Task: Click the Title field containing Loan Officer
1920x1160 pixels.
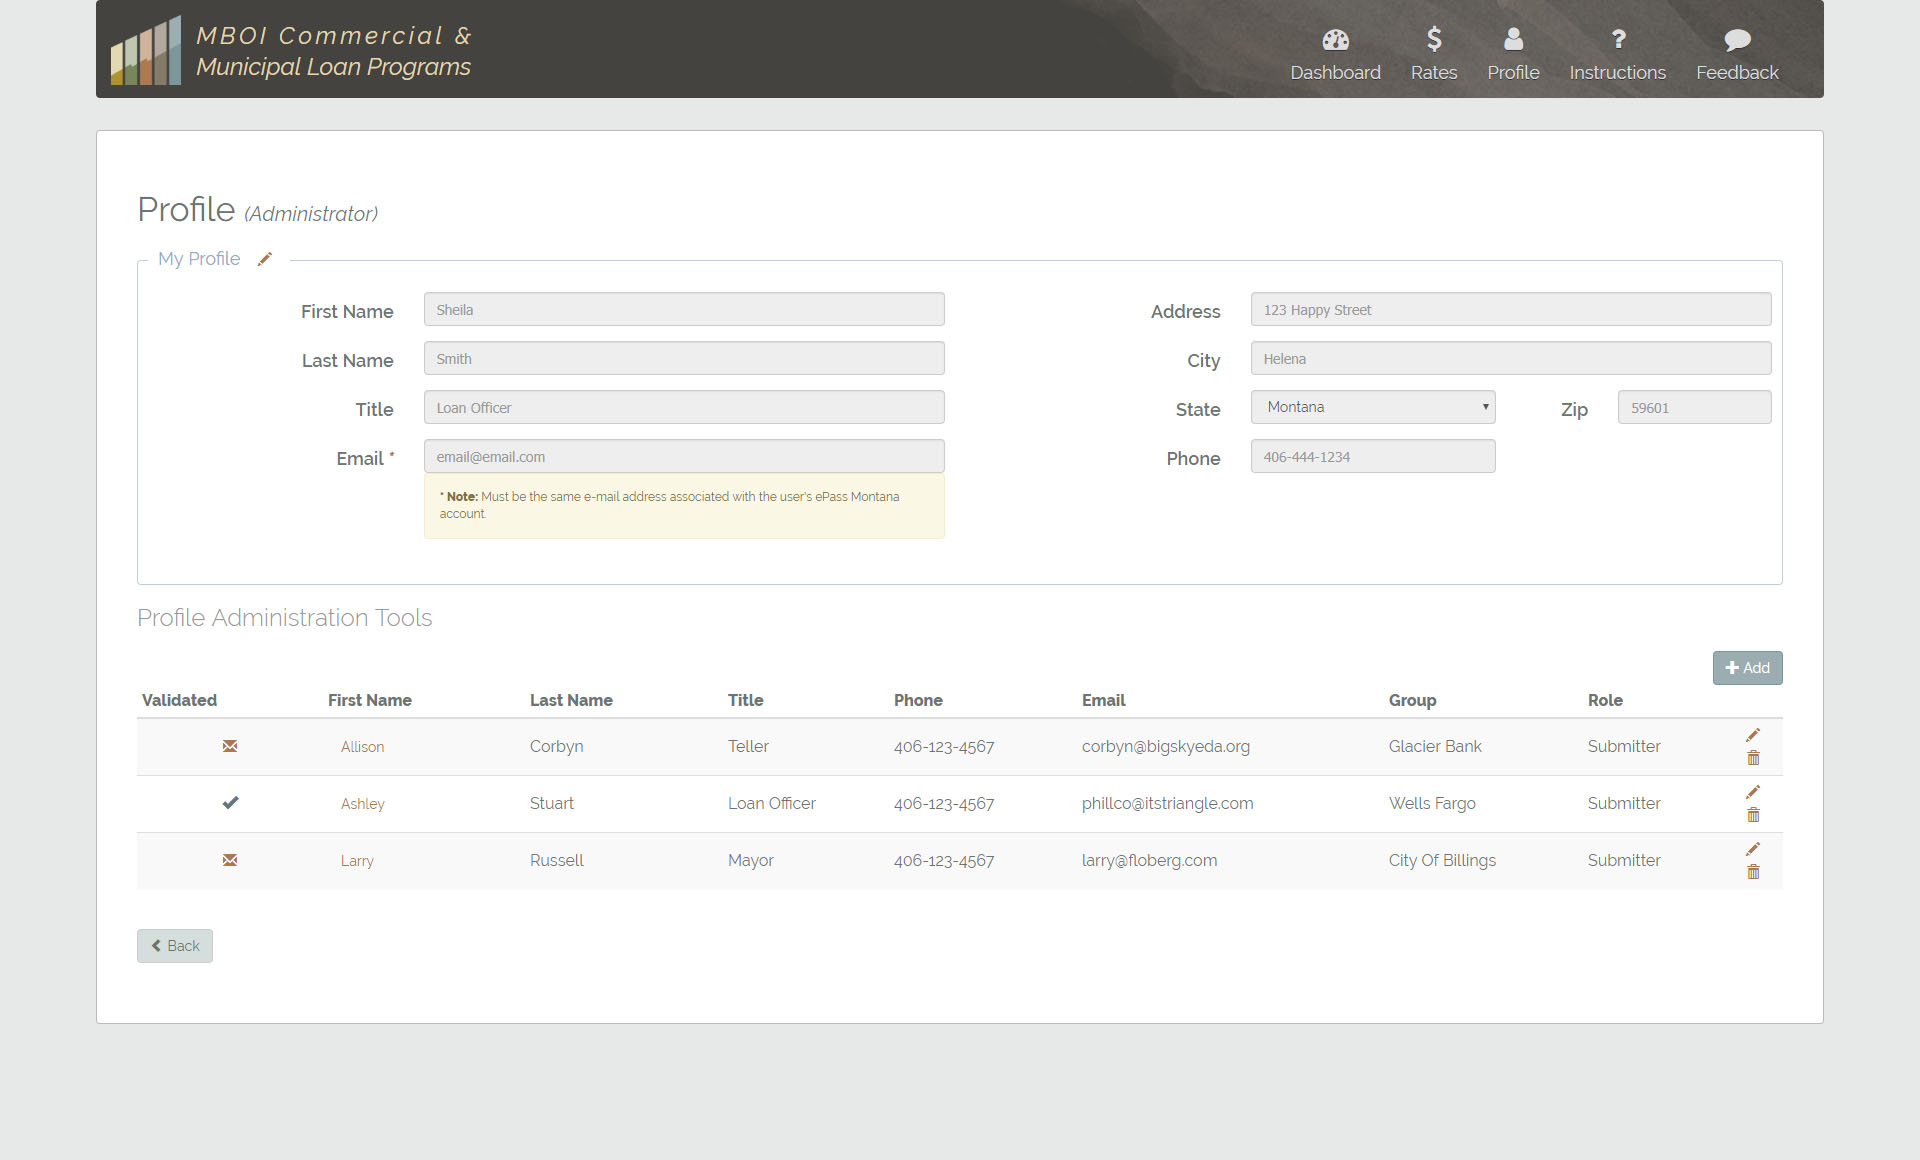Action: click(x=684, y=407)
